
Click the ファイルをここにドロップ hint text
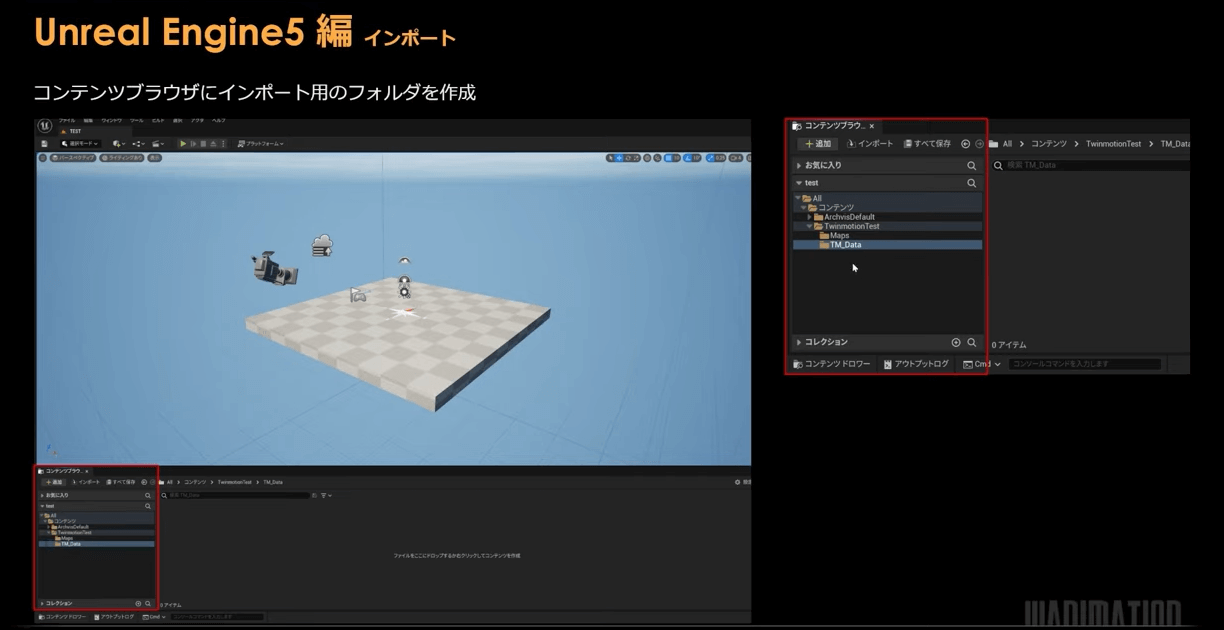(457, 555)
